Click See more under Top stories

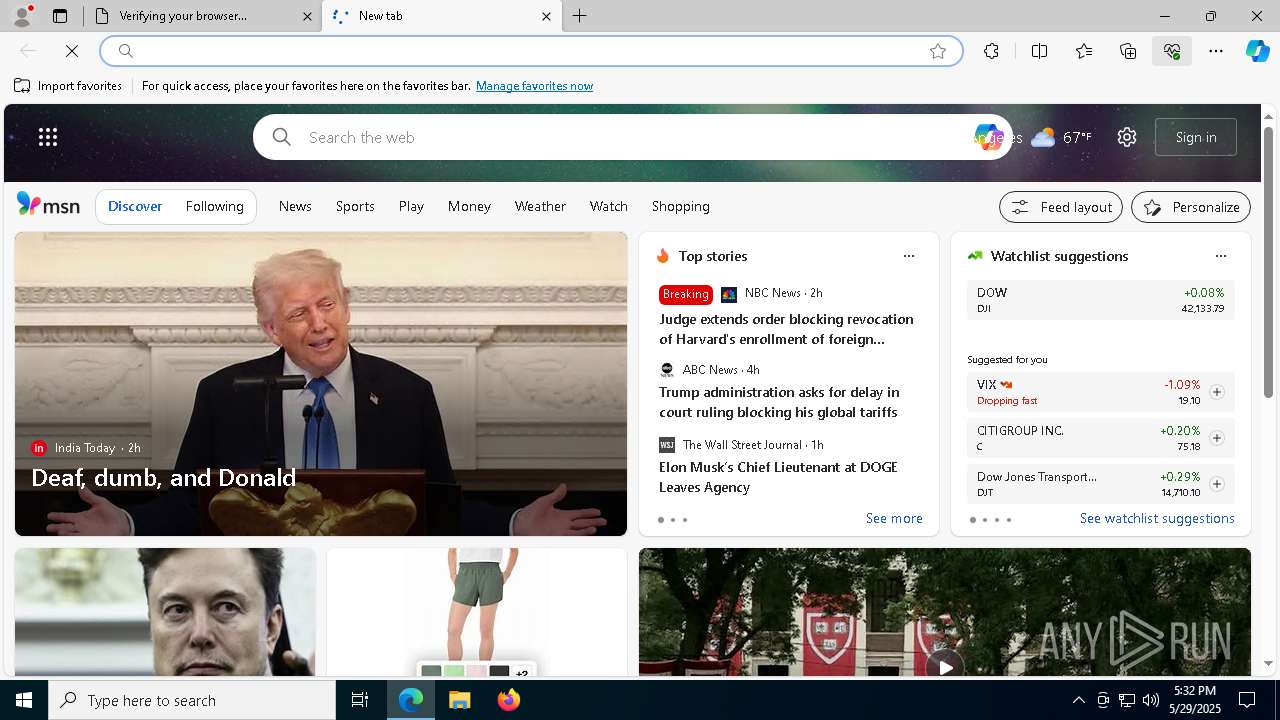pos(894,518)
